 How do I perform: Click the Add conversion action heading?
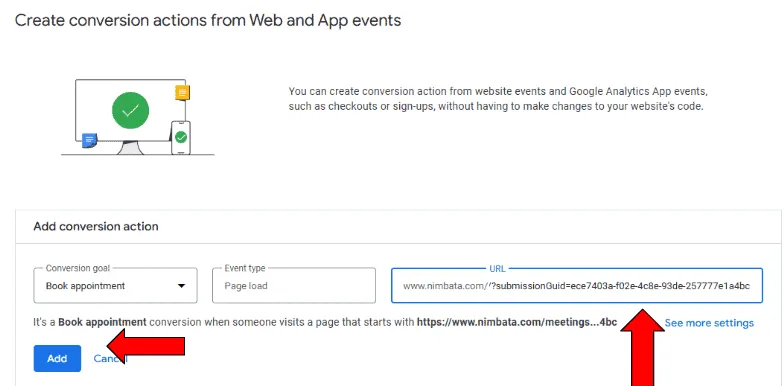point(96,226)
